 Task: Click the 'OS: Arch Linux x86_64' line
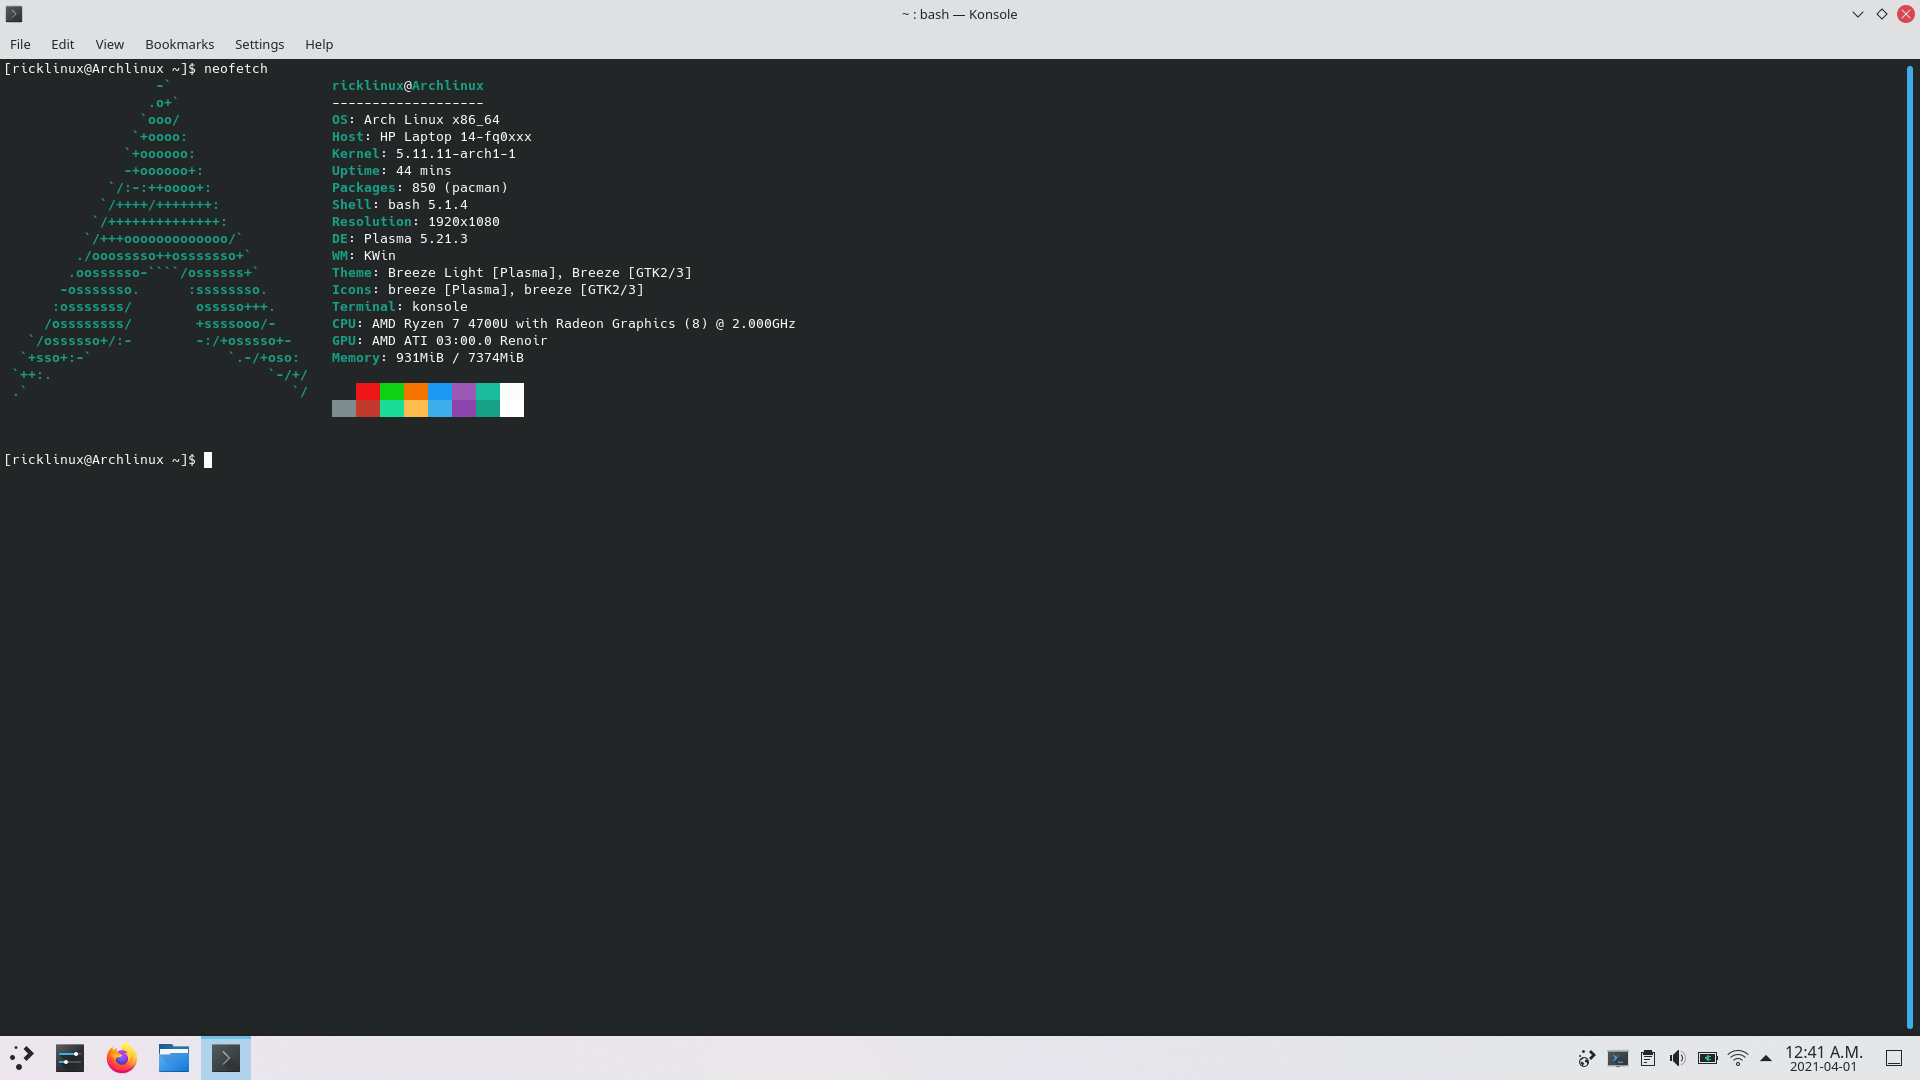(x=416, y=120)
